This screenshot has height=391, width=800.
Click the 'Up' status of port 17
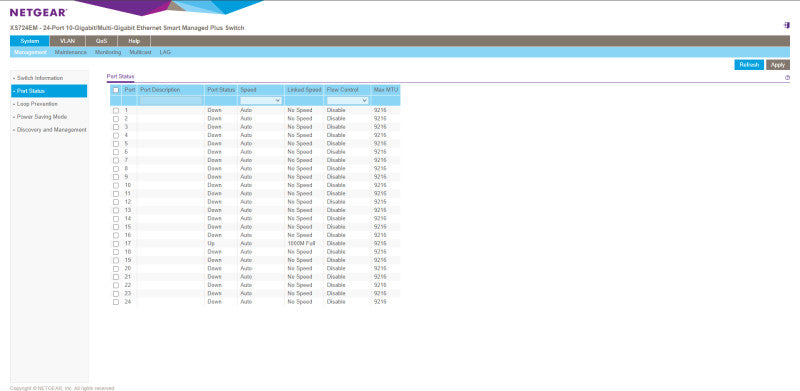211,243
